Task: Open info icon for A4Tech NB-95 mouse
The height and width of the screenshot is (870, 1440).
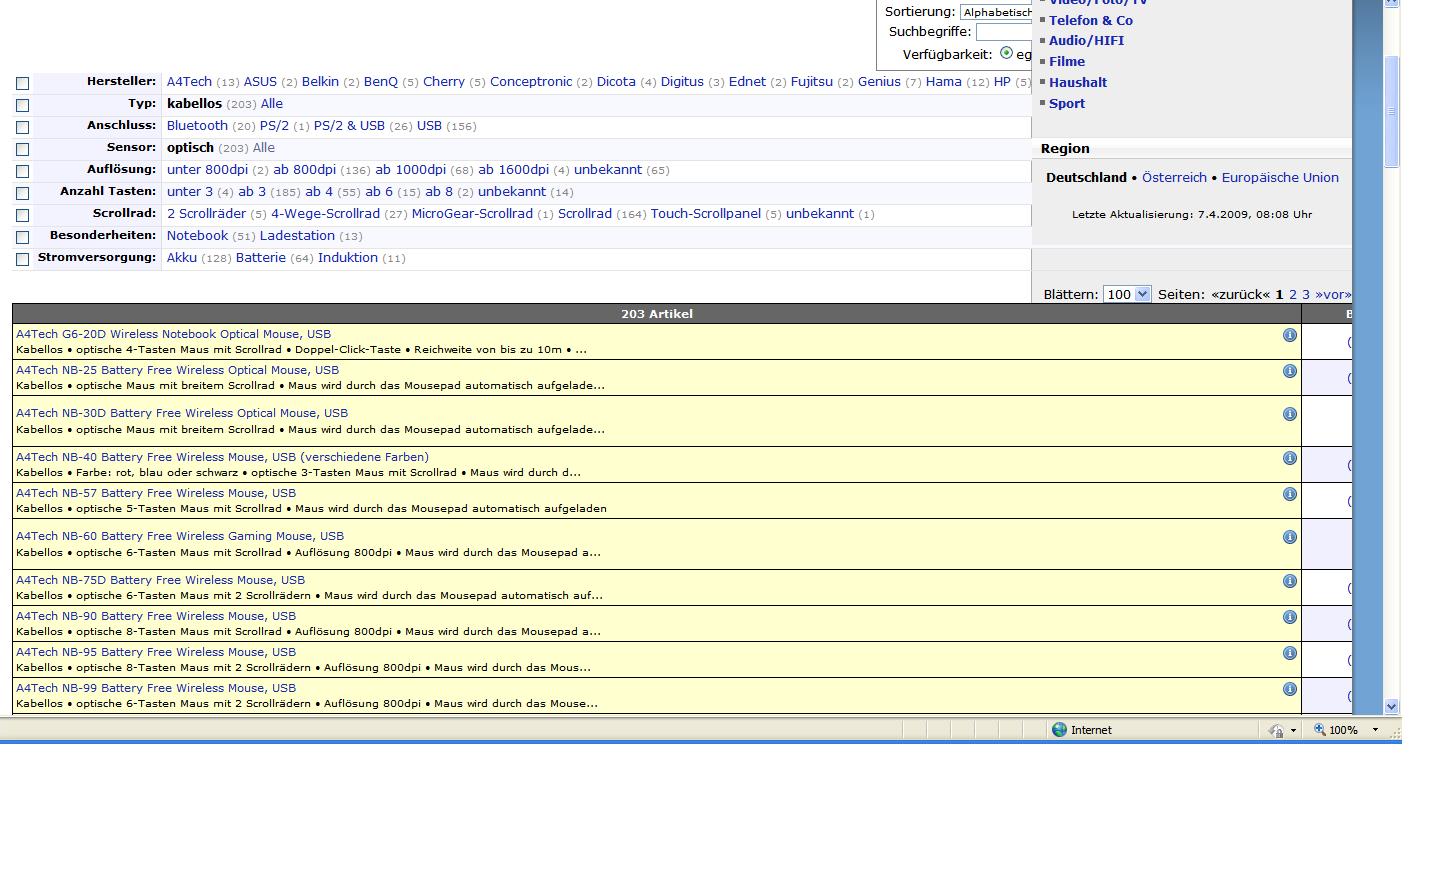Action: point(1290,653)
